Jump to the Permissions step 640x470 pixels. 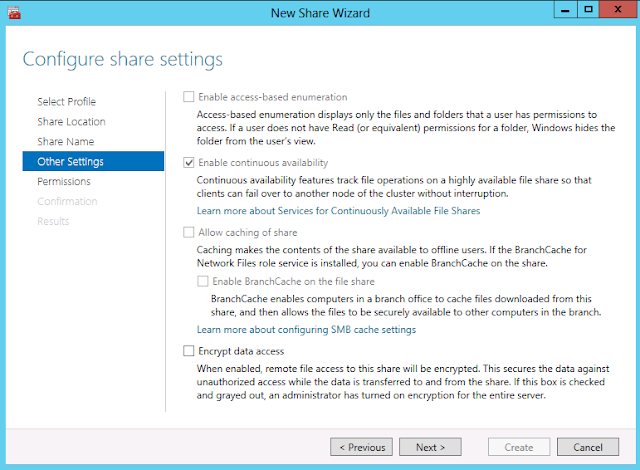[64, 182]
